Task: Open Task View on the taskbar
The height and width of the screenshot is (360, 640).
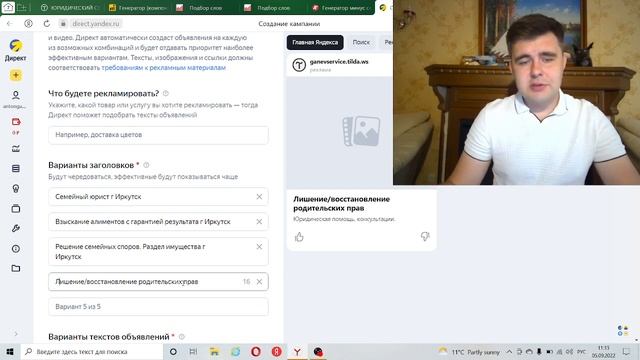Action: pyautogui.click(x=193, y=352)
